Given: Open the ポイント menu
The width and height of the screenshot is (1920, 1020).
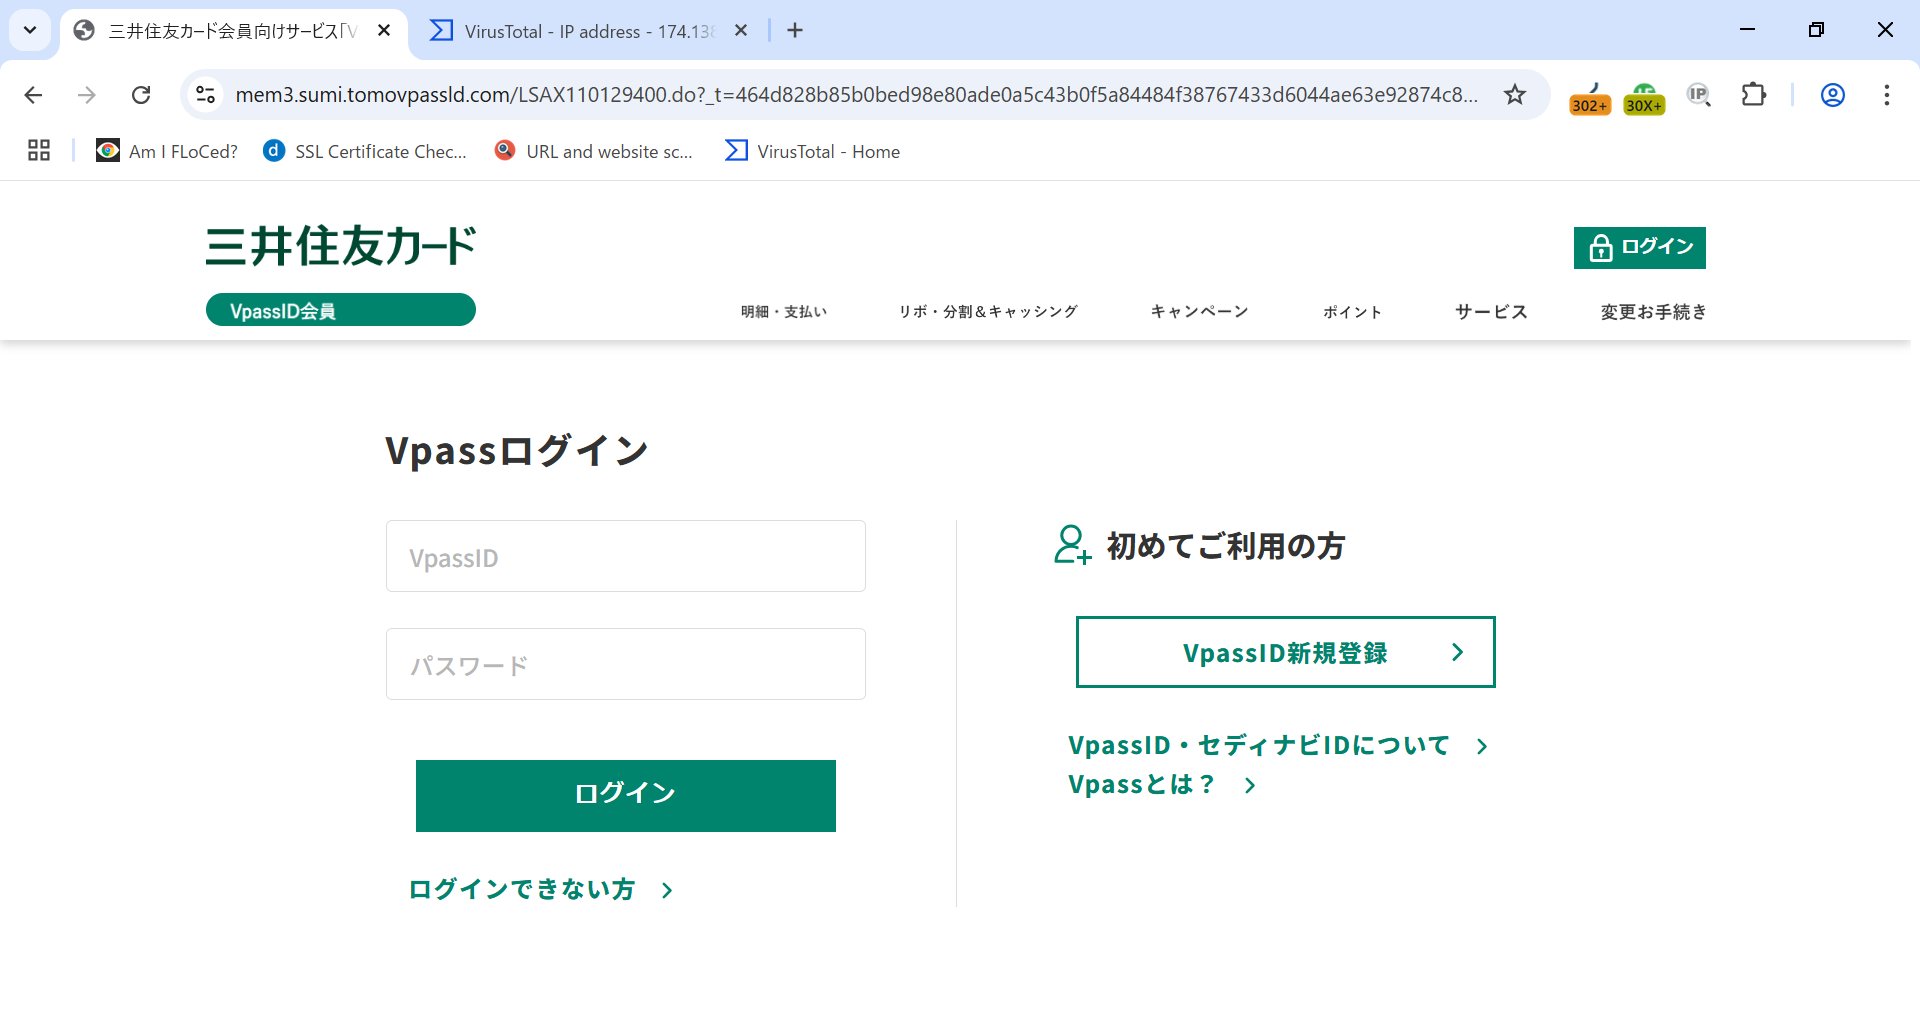Looking at the screenshot, I should pyautogui.click(x=1353, y=312).
